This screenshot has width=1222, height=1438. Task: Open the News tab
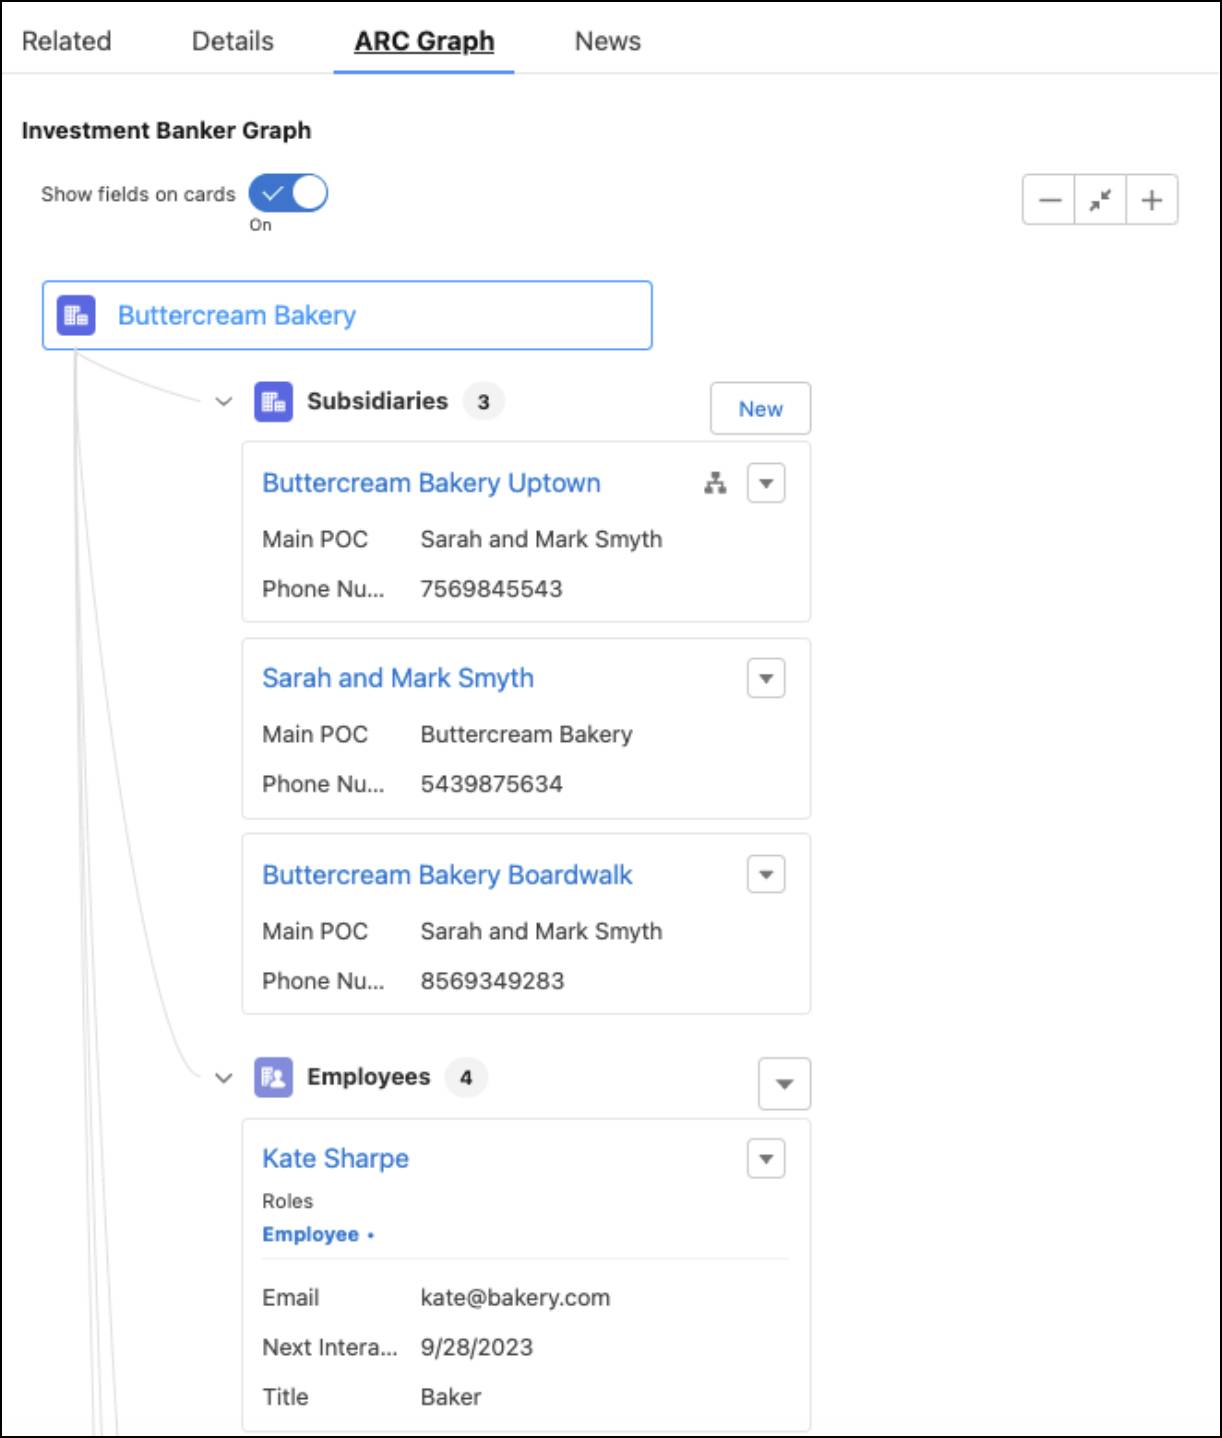(608, 41)
